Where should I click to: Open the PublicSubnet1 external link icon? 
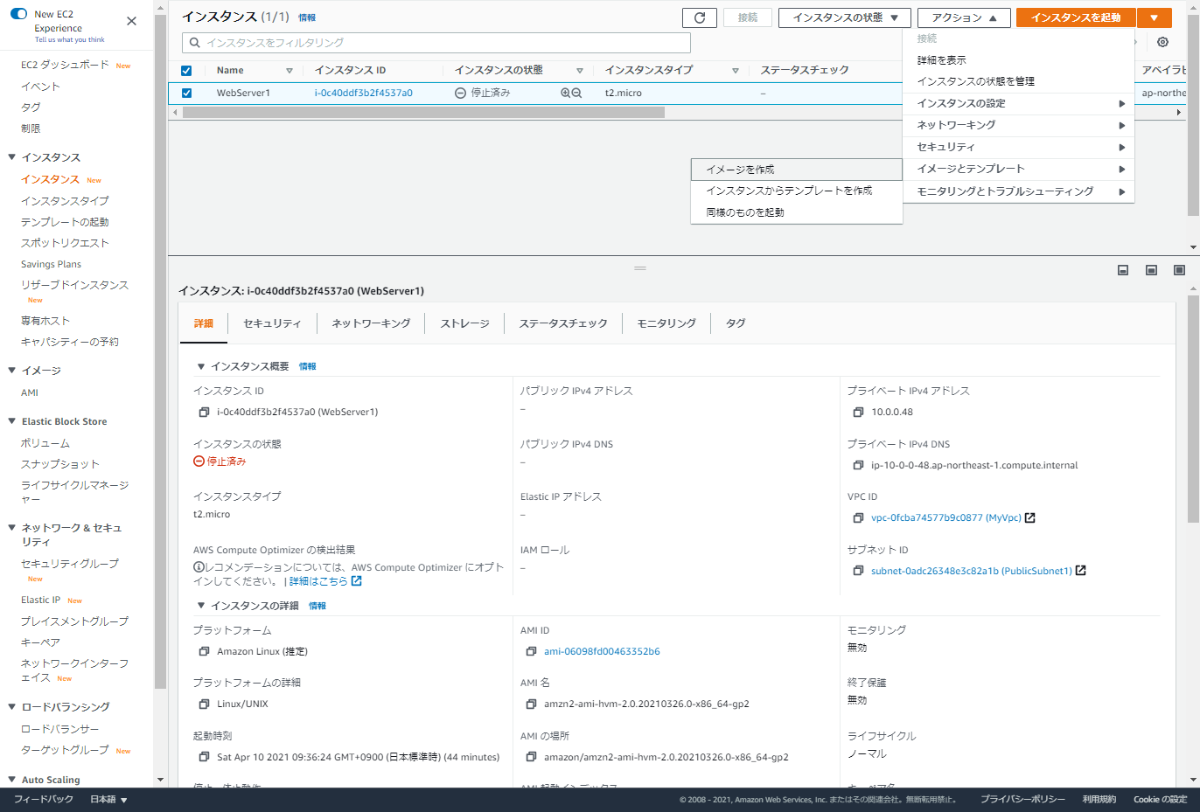click(1081, 571)
